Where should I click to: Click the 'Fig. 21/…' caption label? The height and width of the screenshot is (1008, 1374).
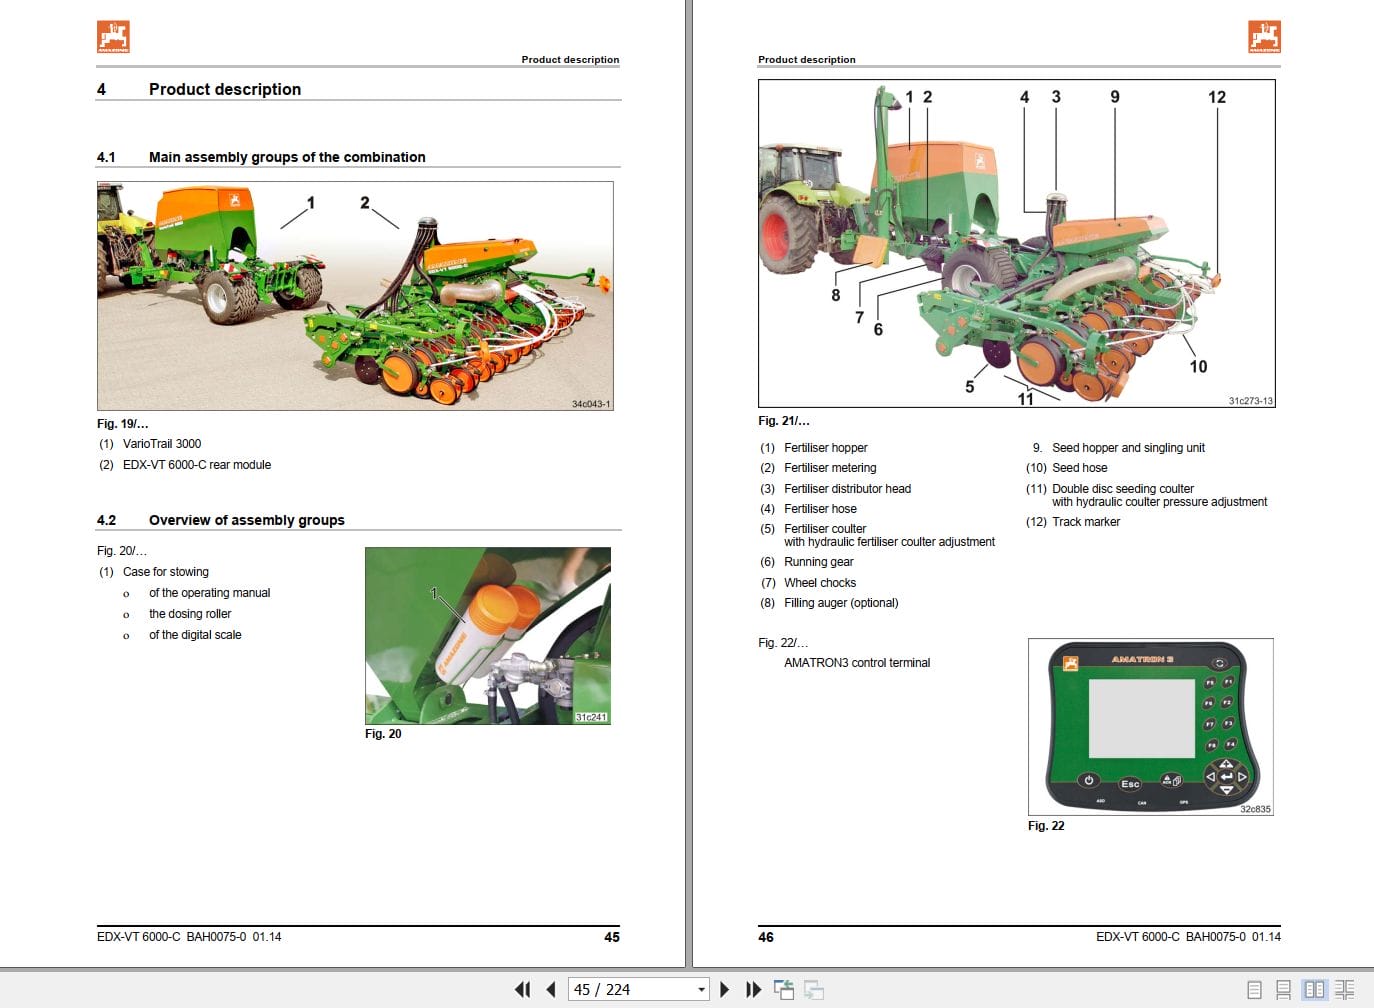784,421
